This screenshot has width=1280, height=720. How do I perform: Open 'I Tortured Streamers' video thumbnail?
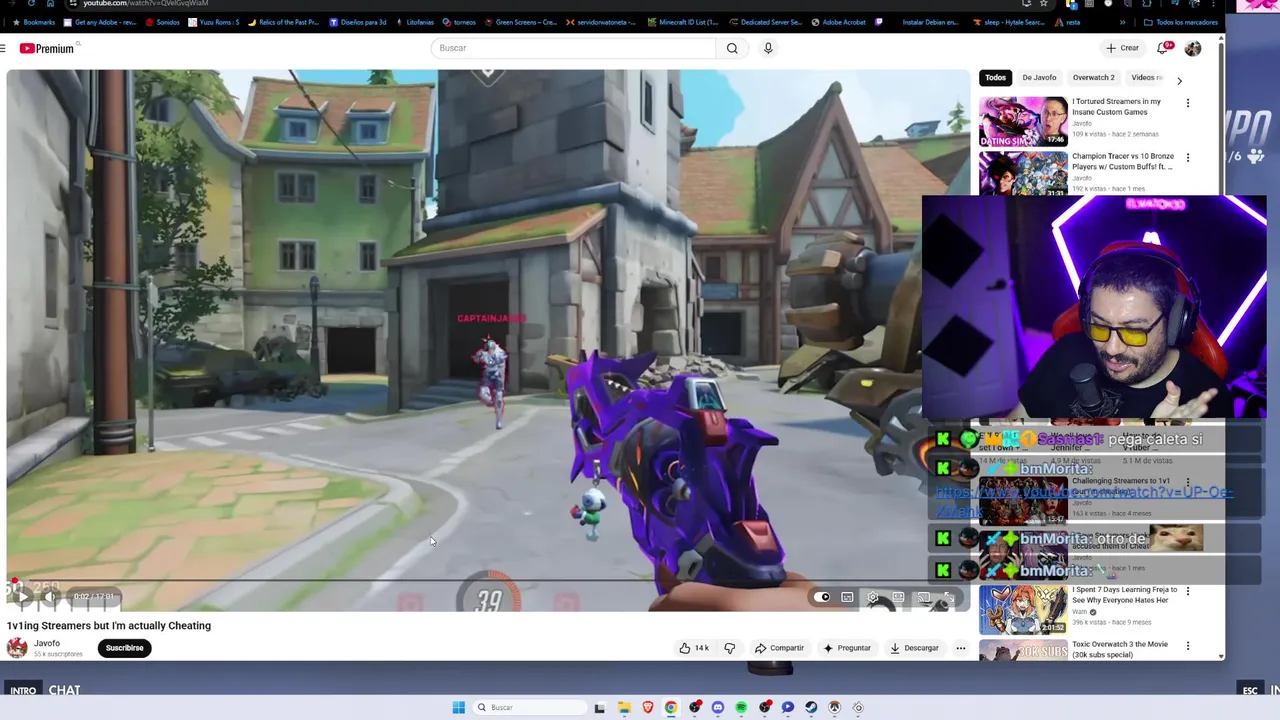(x=1023, y=121)
